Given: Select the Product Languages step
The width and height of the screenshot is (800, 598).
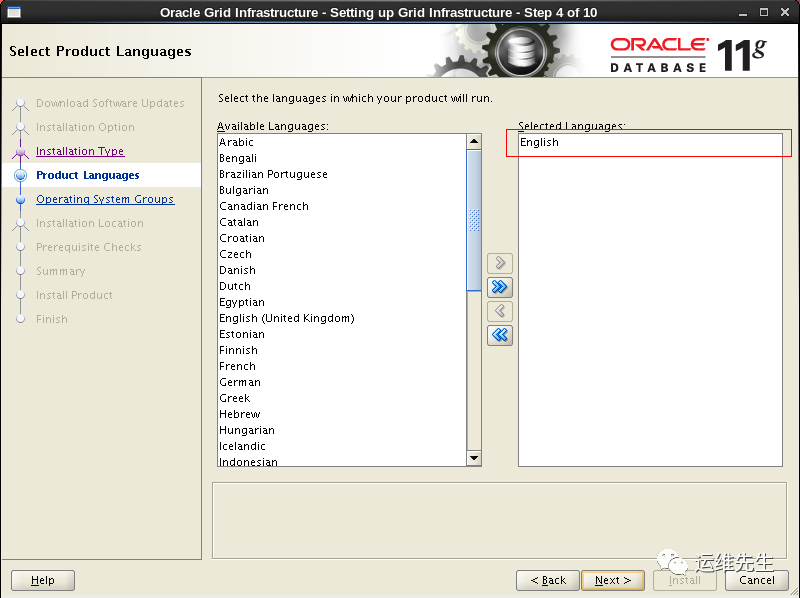Looking at the screenshot, I should pos(88,175).
